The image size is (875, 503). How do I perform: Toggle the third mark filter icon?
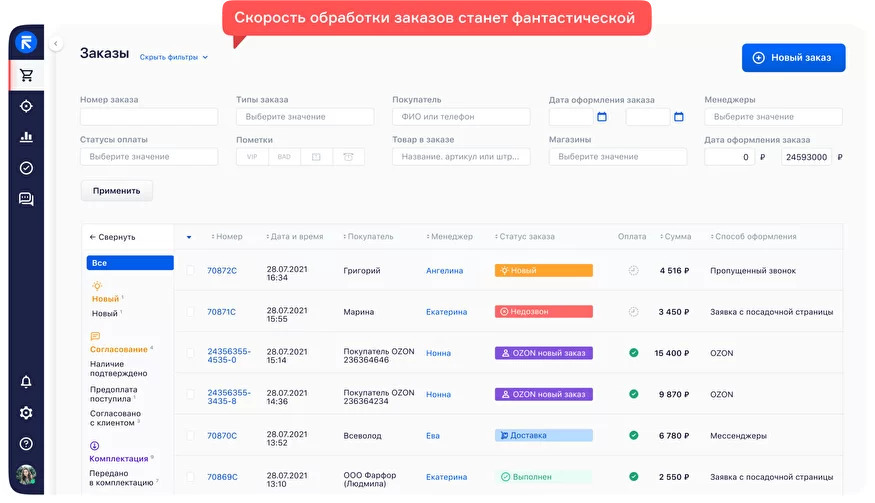click(x=316, y=157)
